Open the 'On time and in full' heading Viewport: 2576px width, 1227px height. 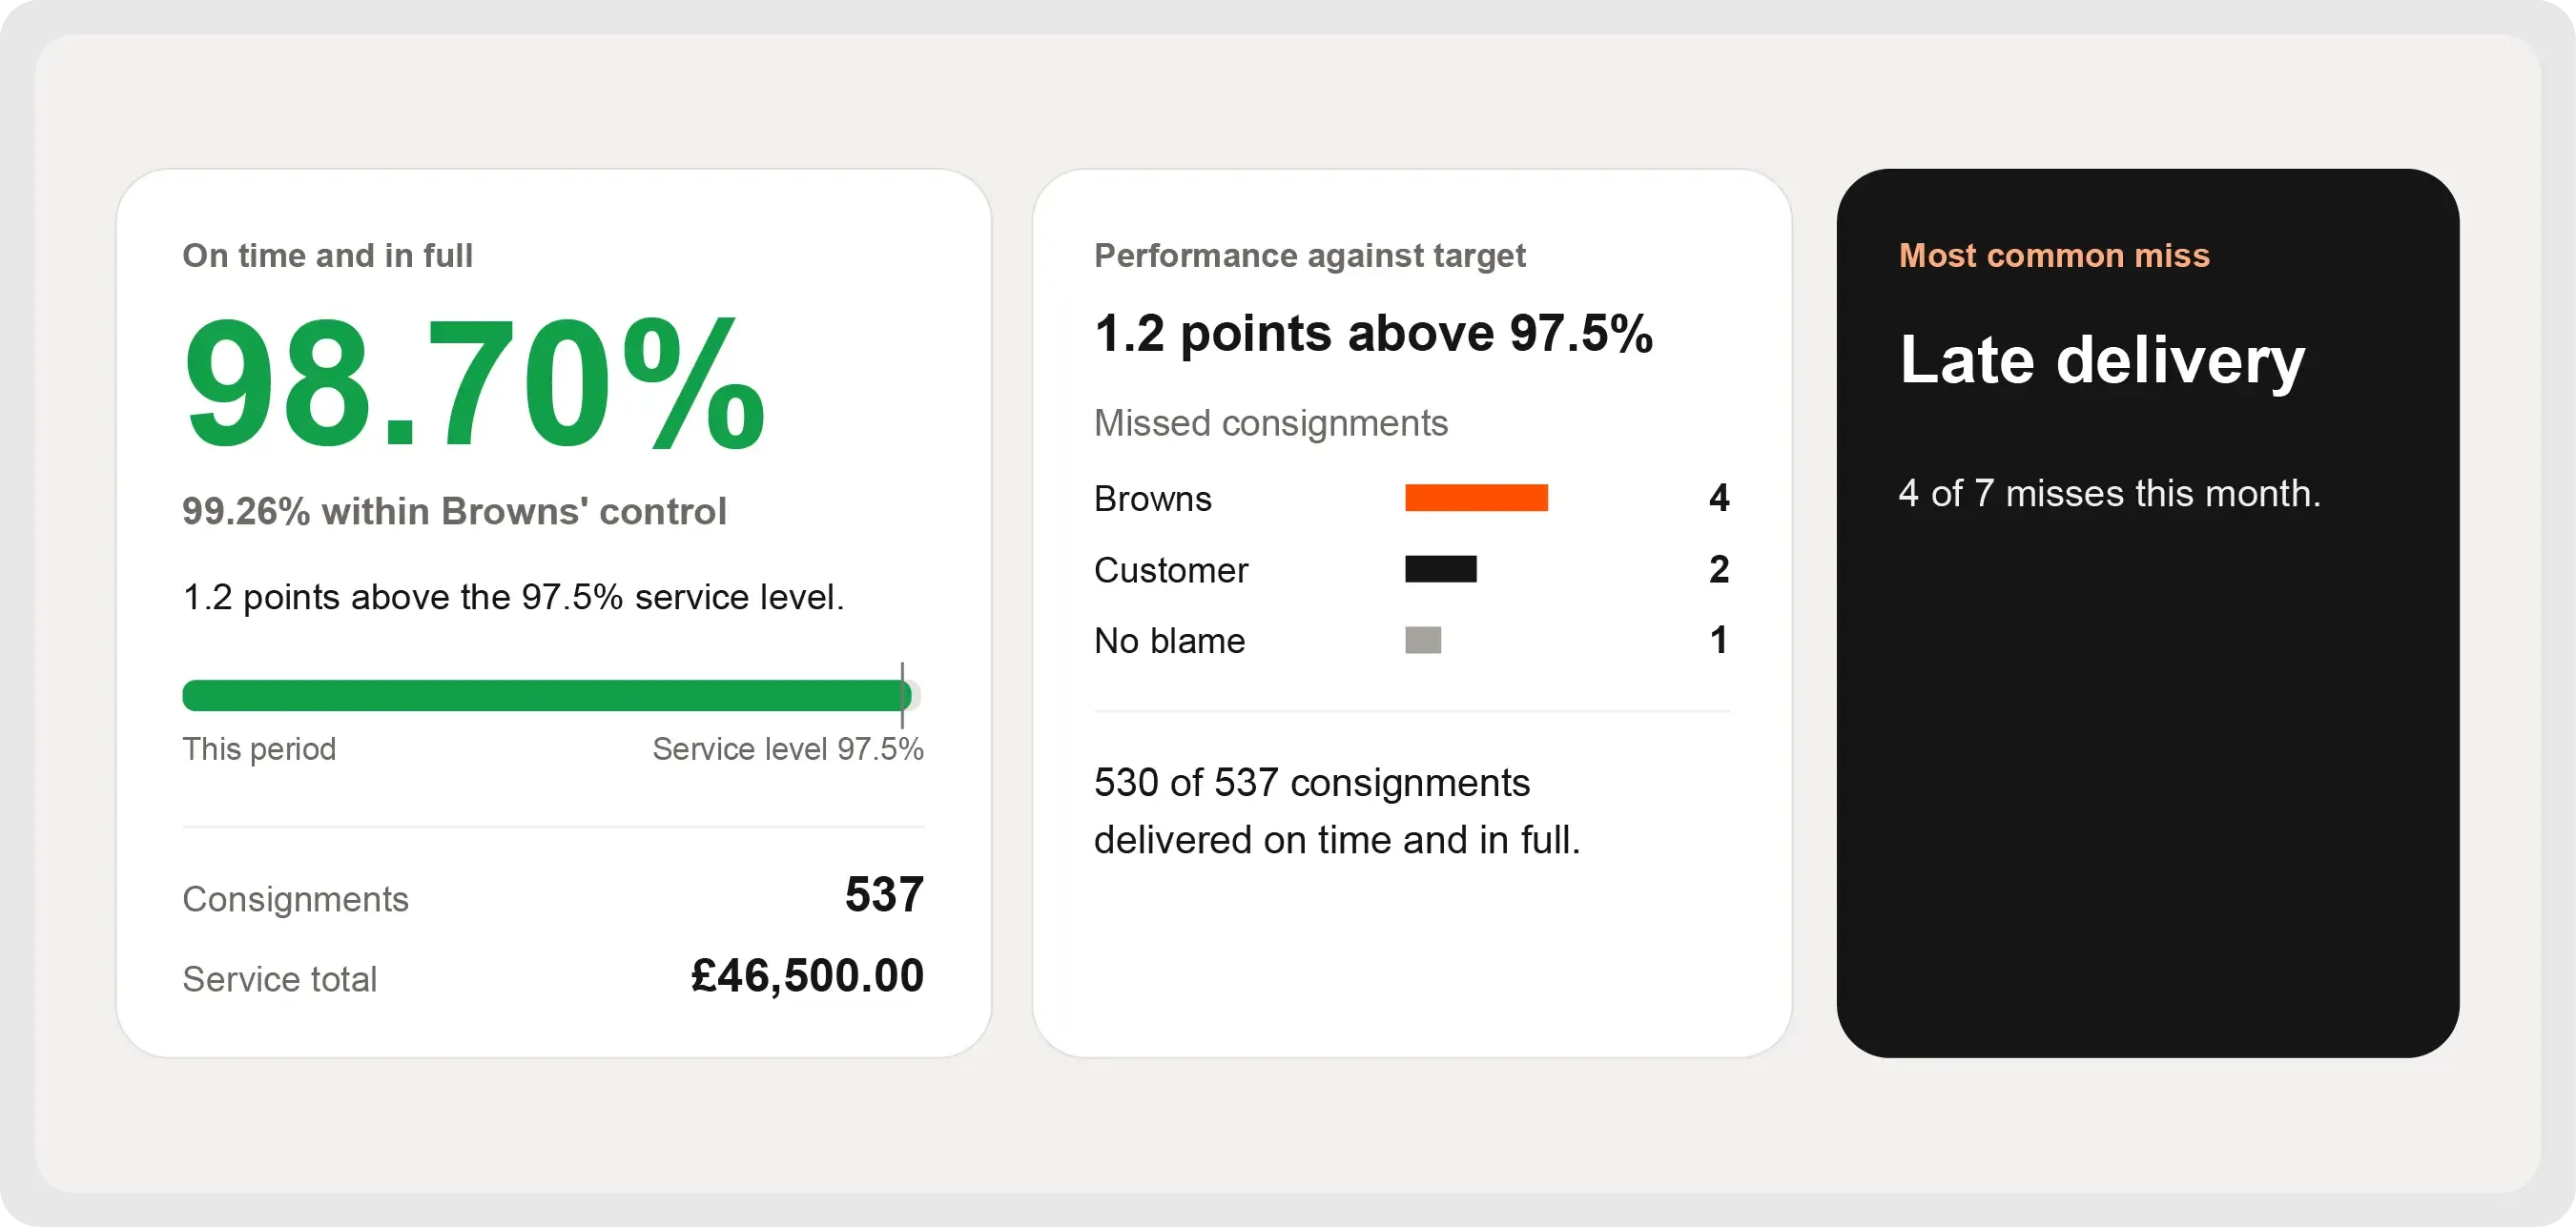coord(327,256)
